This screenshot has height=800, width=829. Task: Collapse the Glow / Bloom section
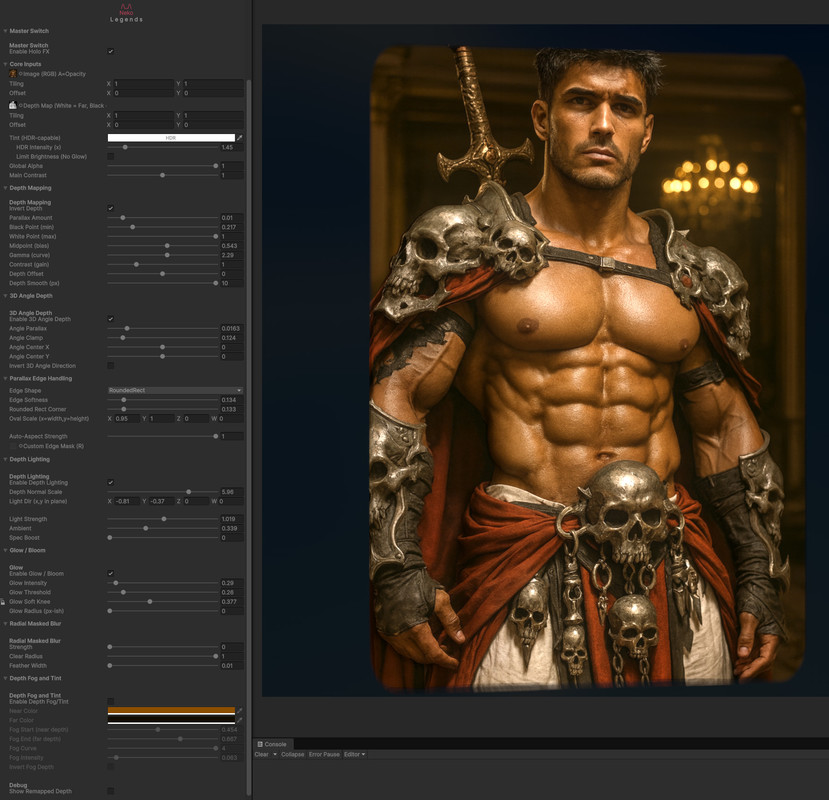coord(5,550)
